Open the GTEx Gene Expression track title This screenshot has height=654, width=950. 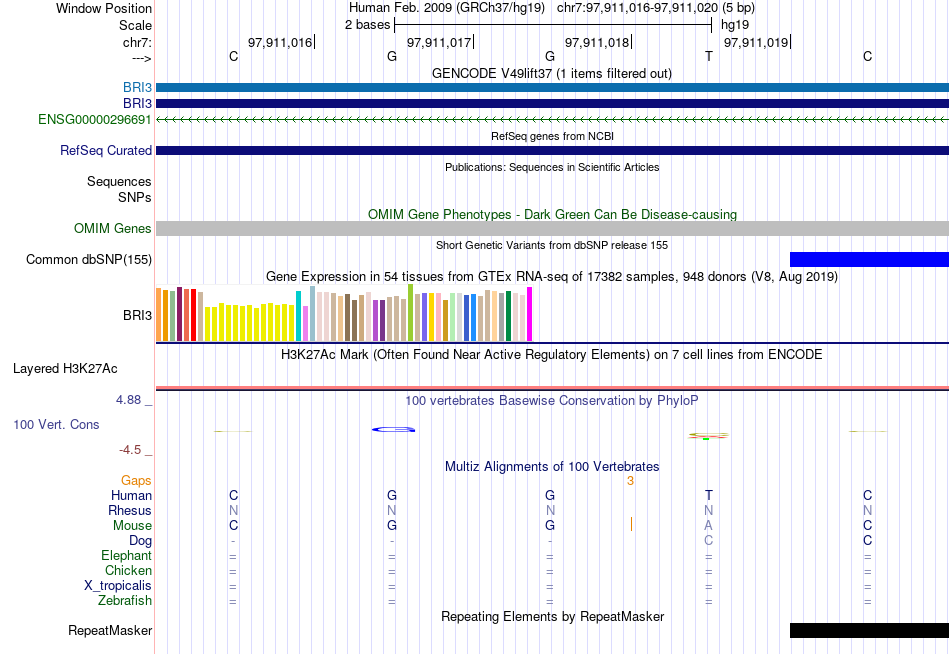552,277
